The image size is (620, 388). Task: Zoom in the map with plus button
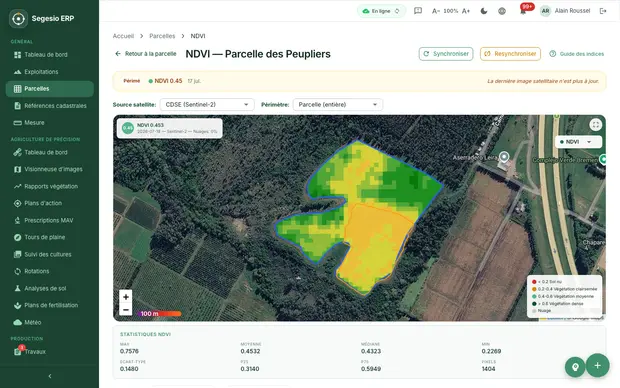(x=126, y=297)
